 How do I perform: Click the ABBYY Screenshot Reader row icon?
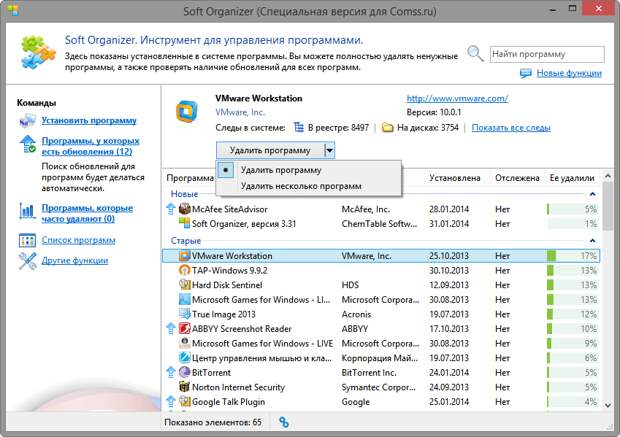[184, 329]
